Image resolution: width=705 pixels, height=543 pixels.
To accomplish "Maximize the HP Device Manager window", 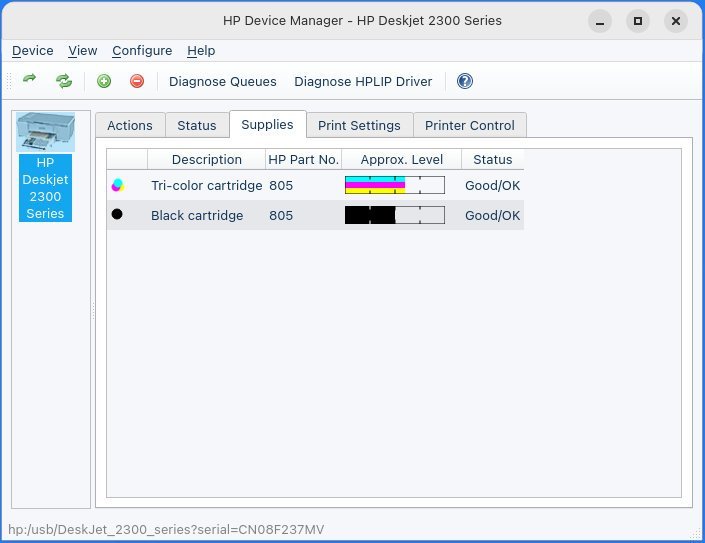I will click(x=638, y=21).
